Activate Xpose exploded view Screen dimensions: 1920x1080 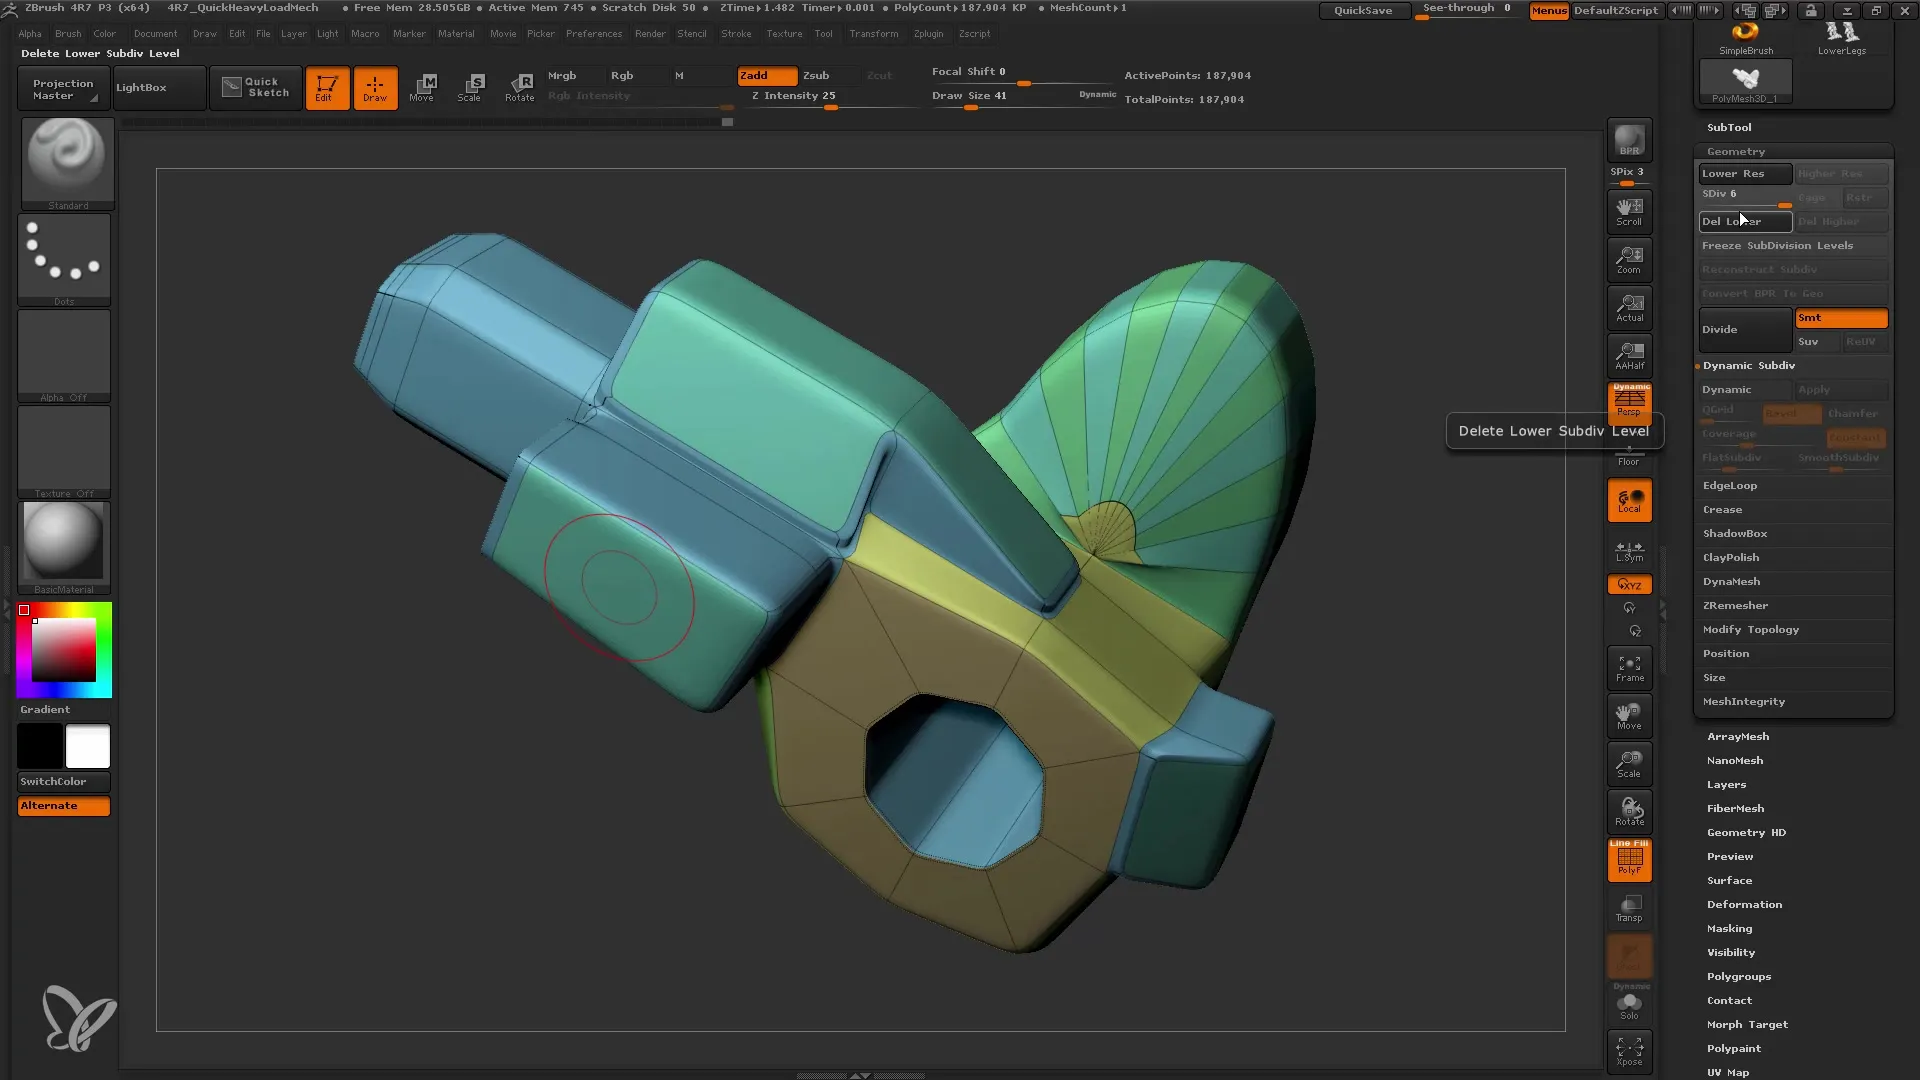click(x=1629, y=1051)
